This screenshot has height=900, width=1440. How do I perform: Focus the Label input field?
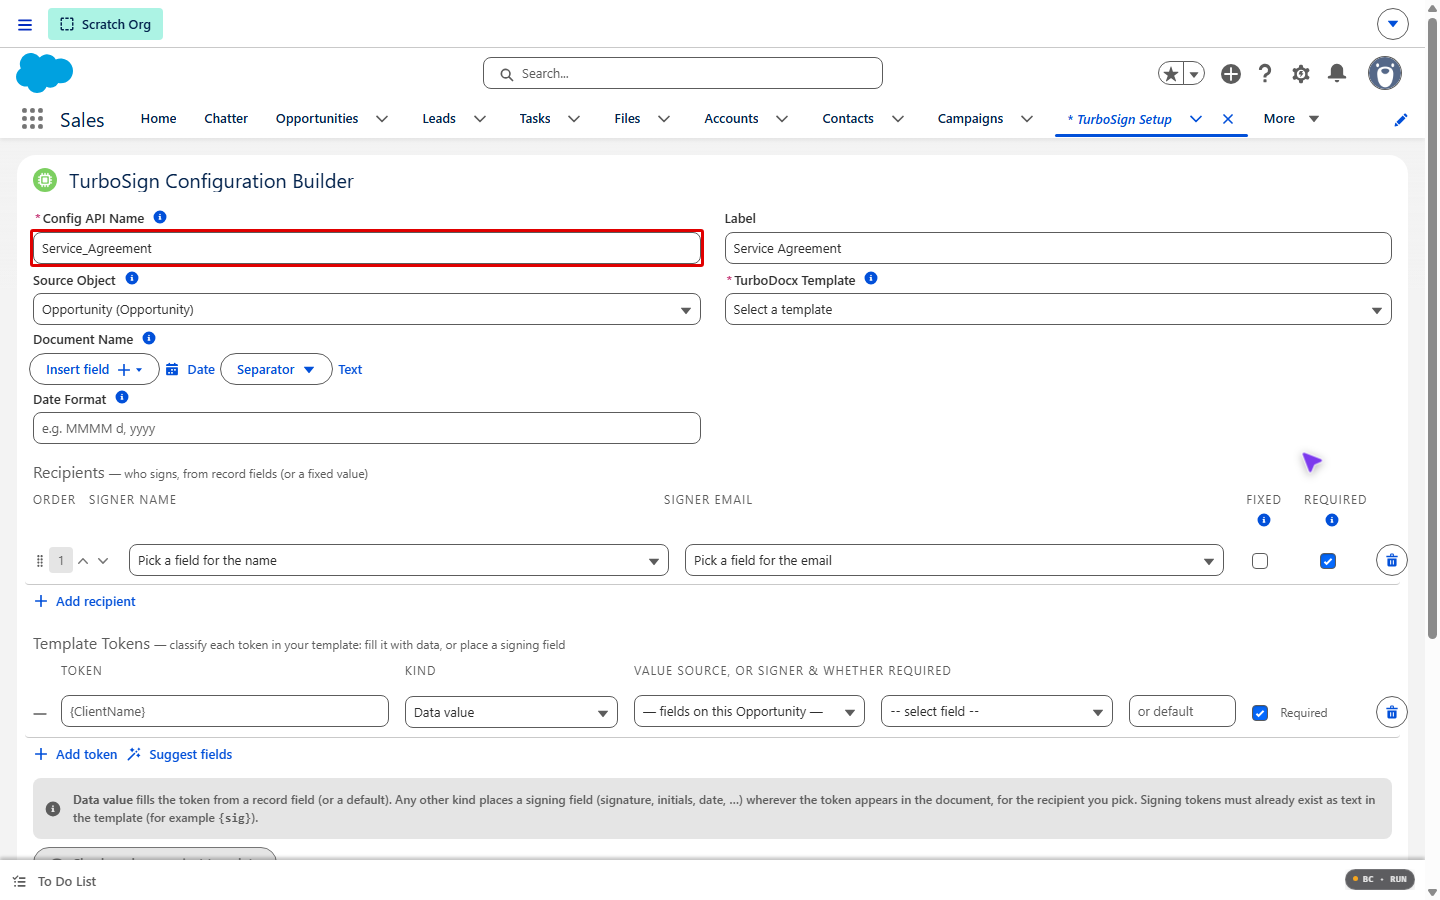1058,248
